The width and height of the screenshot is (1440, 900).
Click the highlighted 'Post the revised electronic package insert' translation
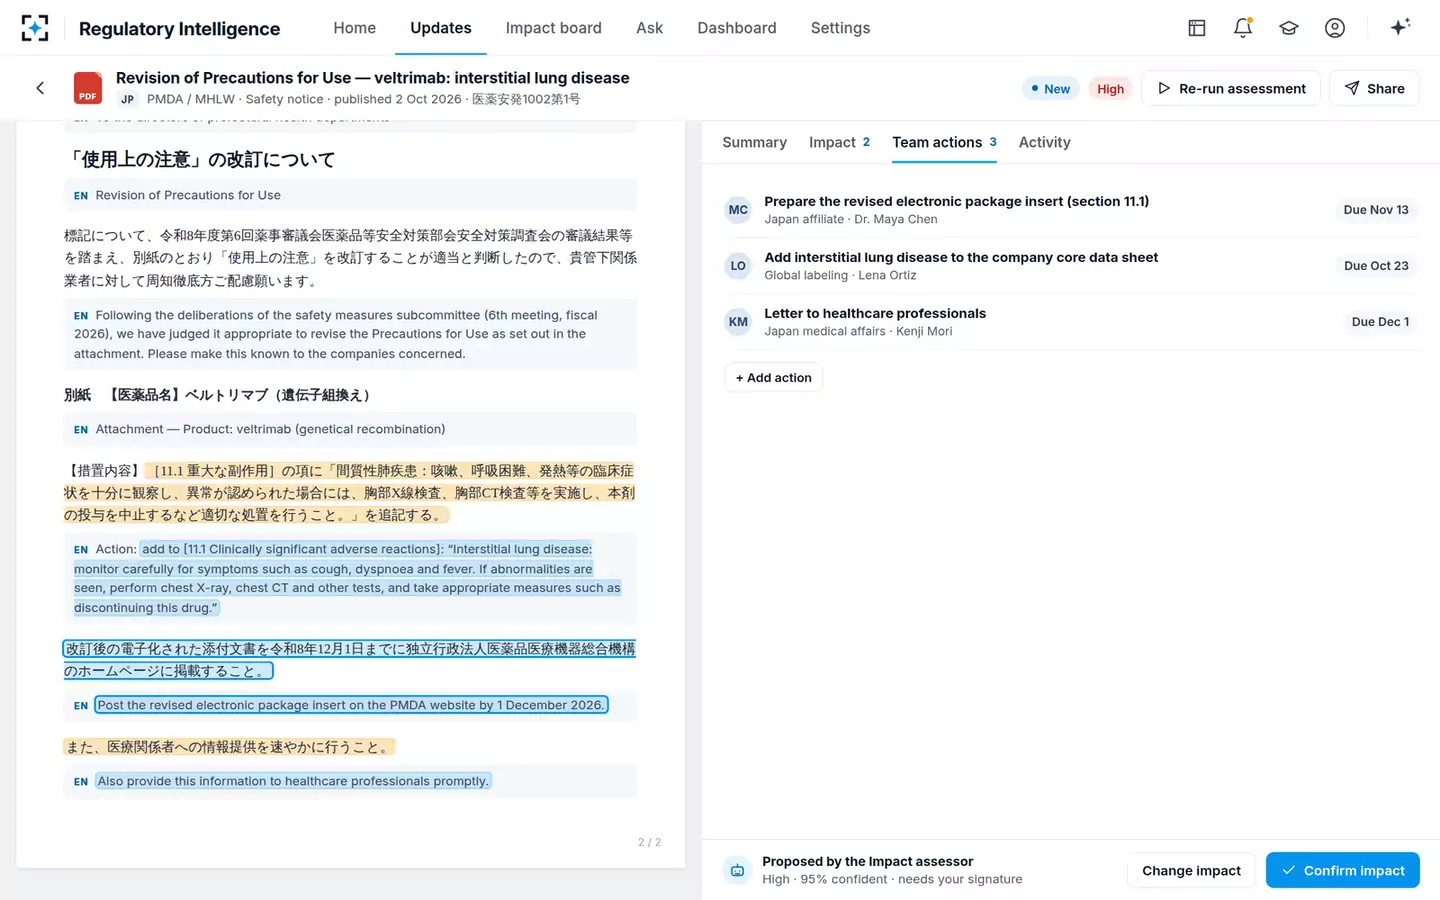pos(351,705)
